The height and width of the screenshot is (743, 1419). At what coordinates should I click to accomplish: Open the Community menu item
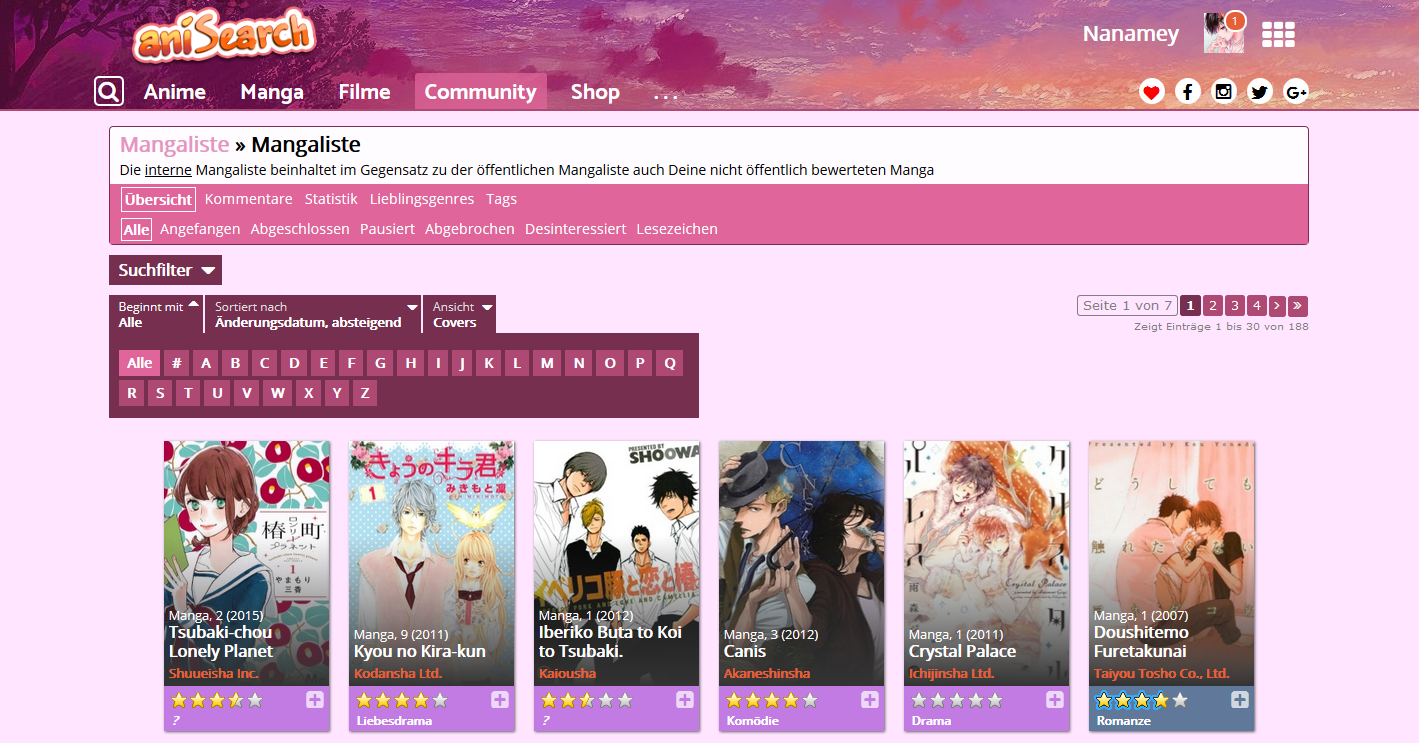point(480,92)
